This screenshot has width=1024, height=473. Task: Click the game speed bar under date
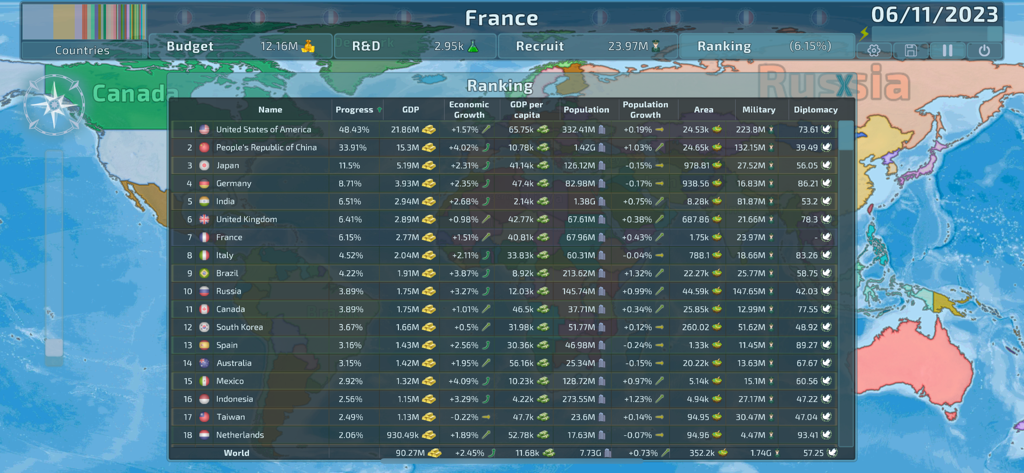[936, 34]
